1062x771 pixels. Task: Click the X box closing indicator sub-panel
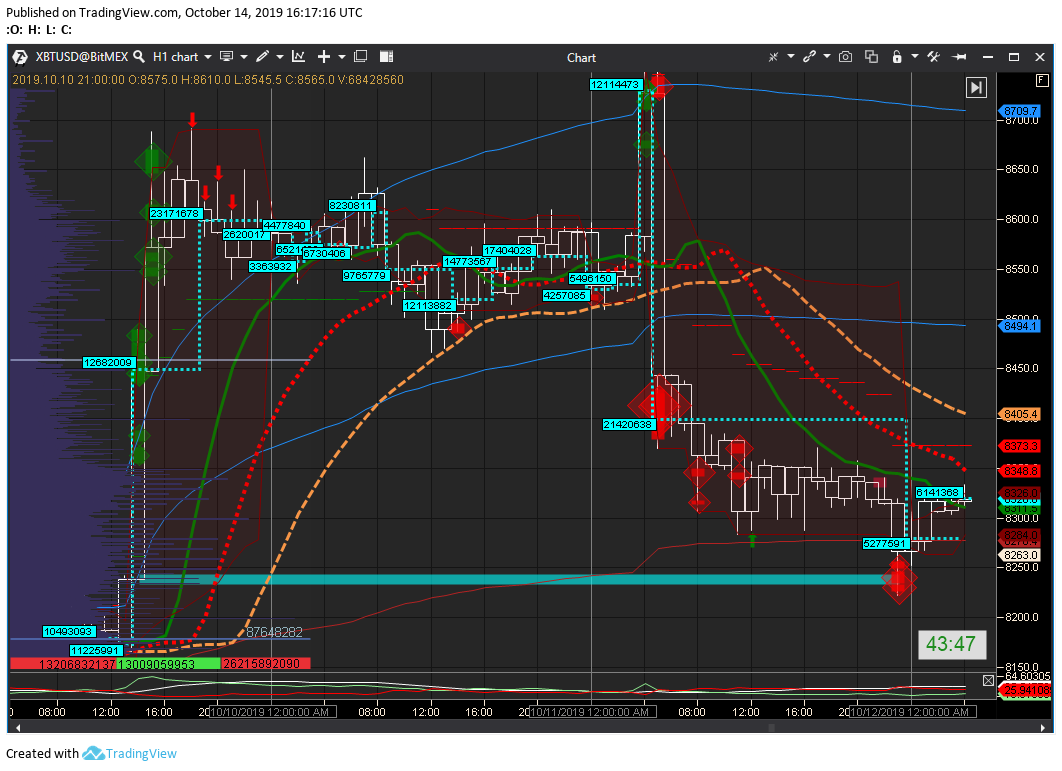click(988, 680)
